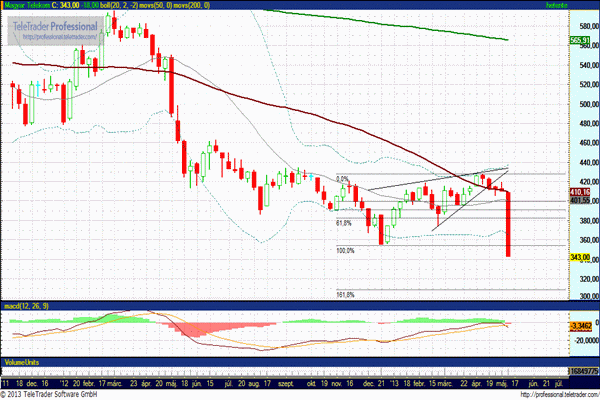Open the hetente period selector
Screen dimensions: 600x400
(x=583, y=5)
